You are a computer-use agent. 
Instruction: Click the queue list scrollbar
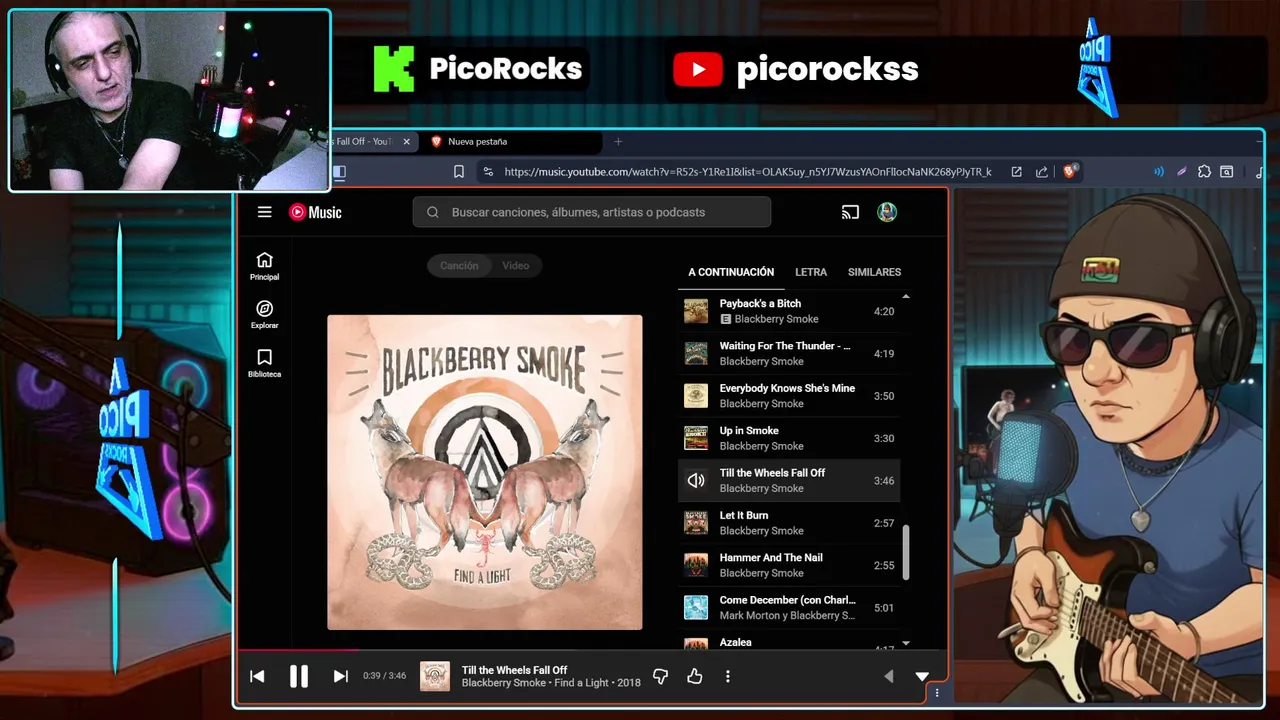click(x=906, y=552)
